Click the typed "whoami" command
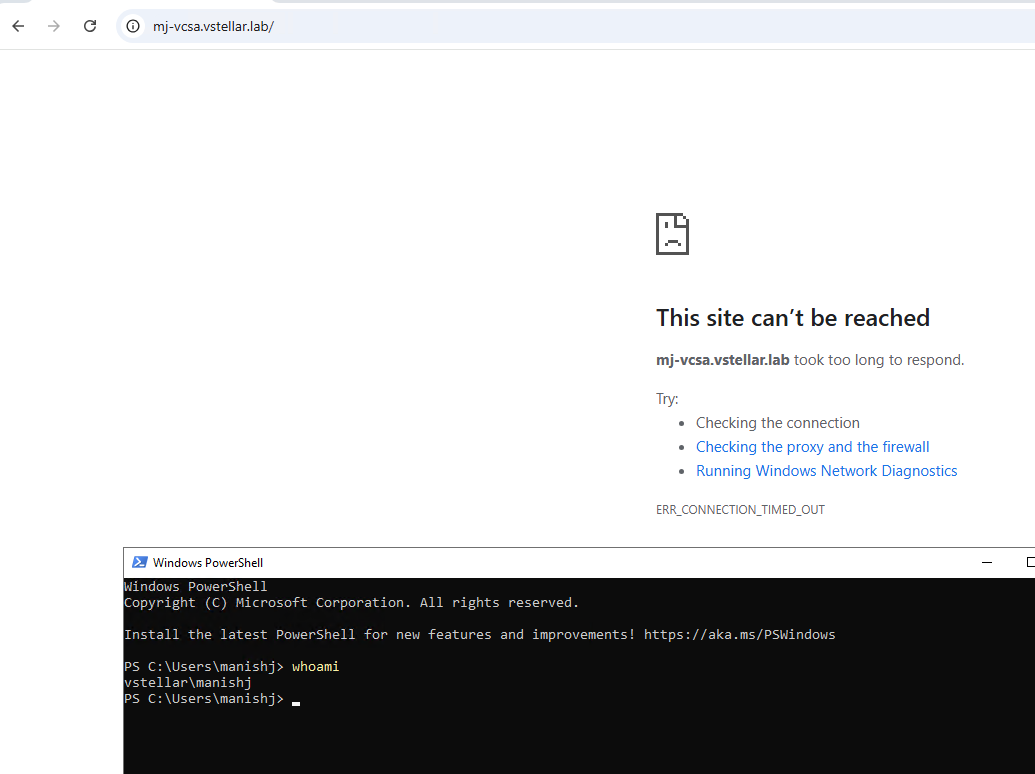The height and width of the screenshot is (774, 1035). pyautogui.click(x=315, y=667)
